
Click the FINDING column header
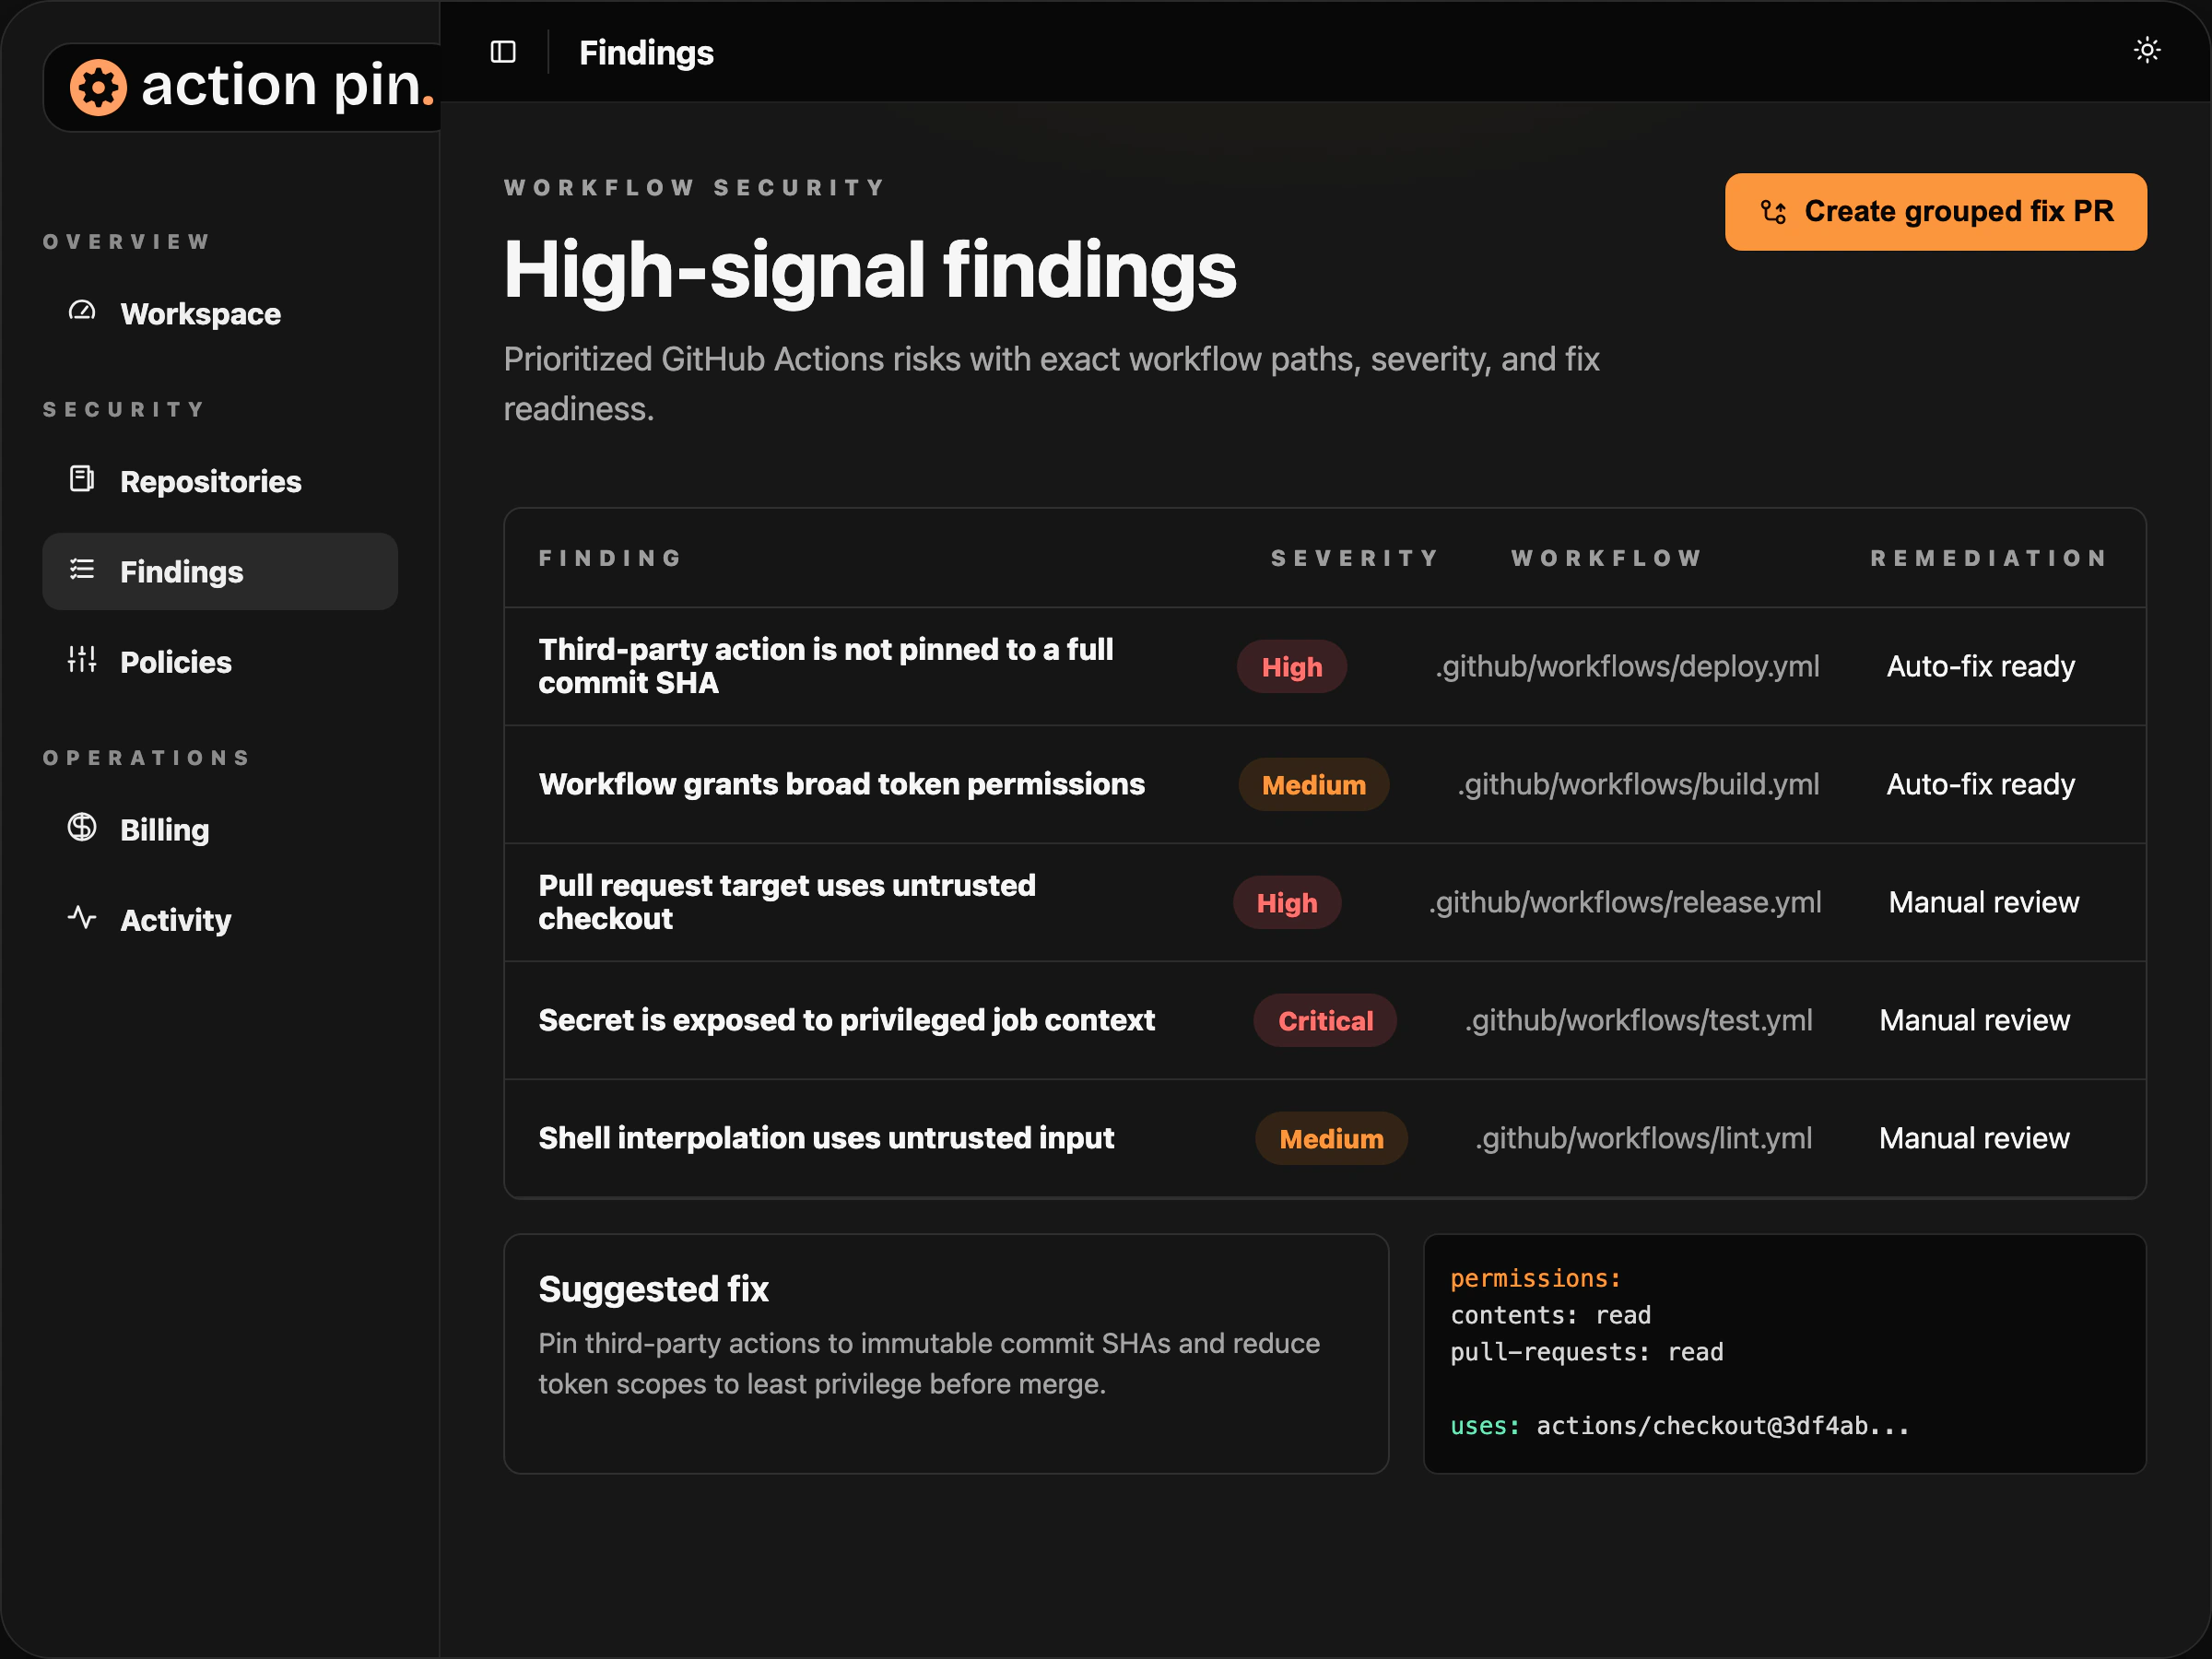[610, 558]
